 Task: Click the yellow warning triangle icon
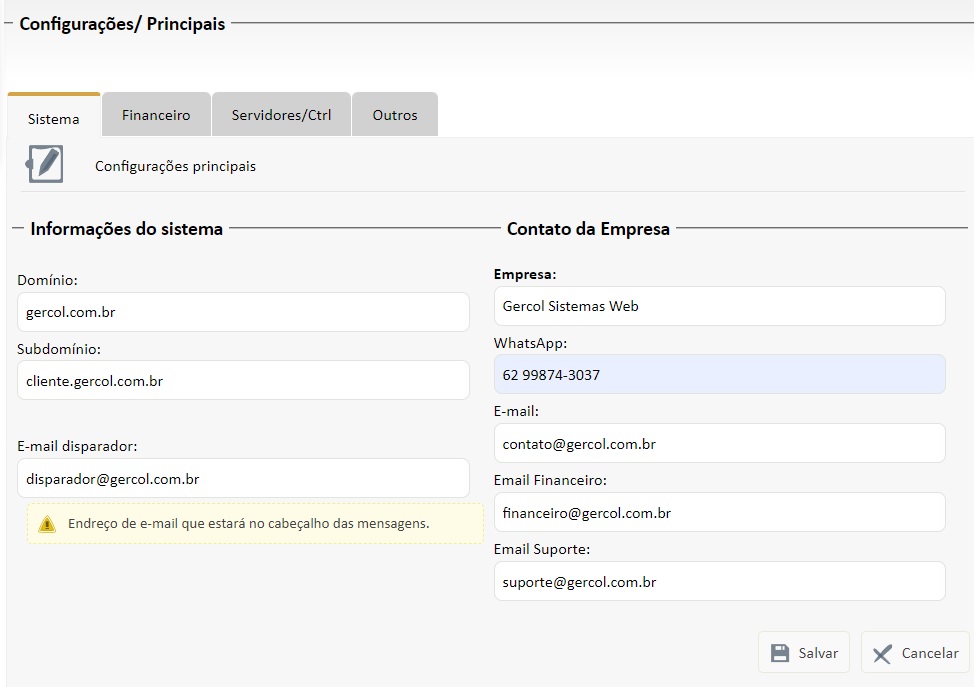[x=47, y=524]
